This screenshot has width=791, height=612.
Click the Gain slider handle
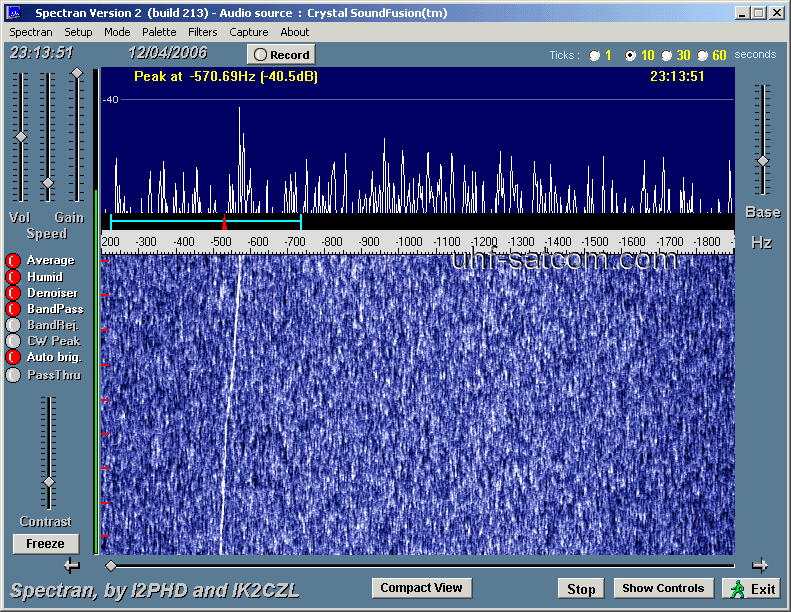pyautogui.click(x=77, y=73)
